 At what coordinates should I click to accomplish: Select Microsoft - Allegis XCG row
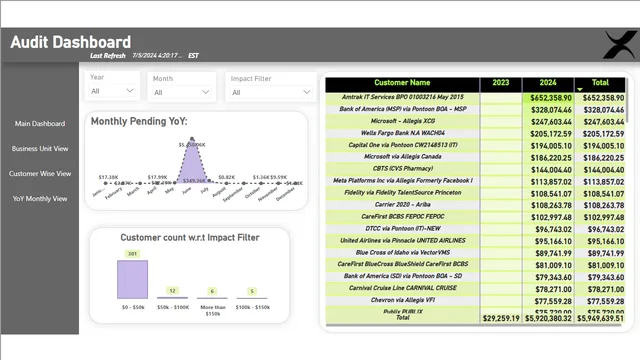pos(475,121)
